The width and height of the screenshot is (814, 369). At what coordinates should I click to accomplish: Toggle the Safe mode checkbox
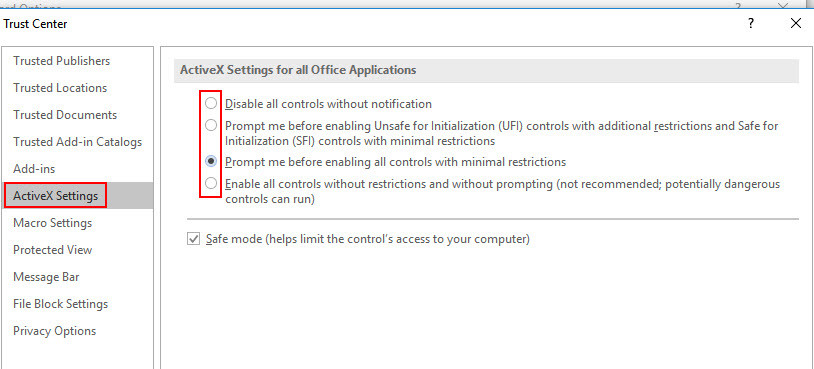[194, 239]
